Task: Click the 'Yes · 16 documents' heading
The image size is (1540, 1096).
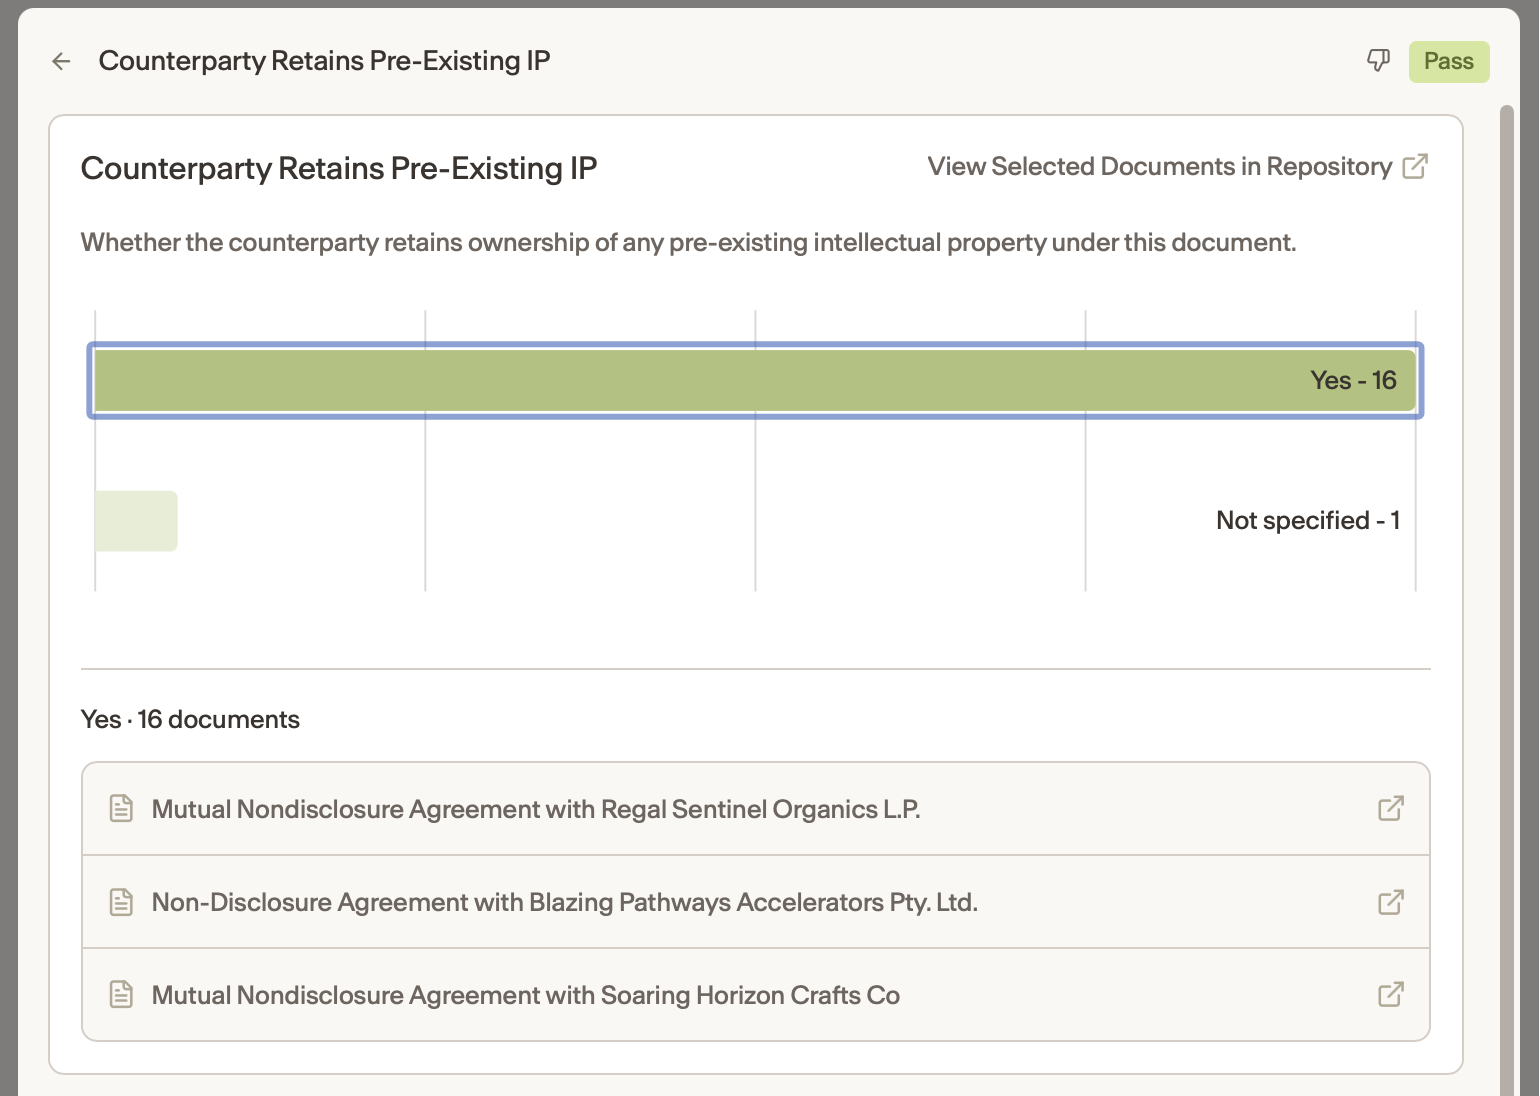Action: pyautogui.click(x=190, y=720)
